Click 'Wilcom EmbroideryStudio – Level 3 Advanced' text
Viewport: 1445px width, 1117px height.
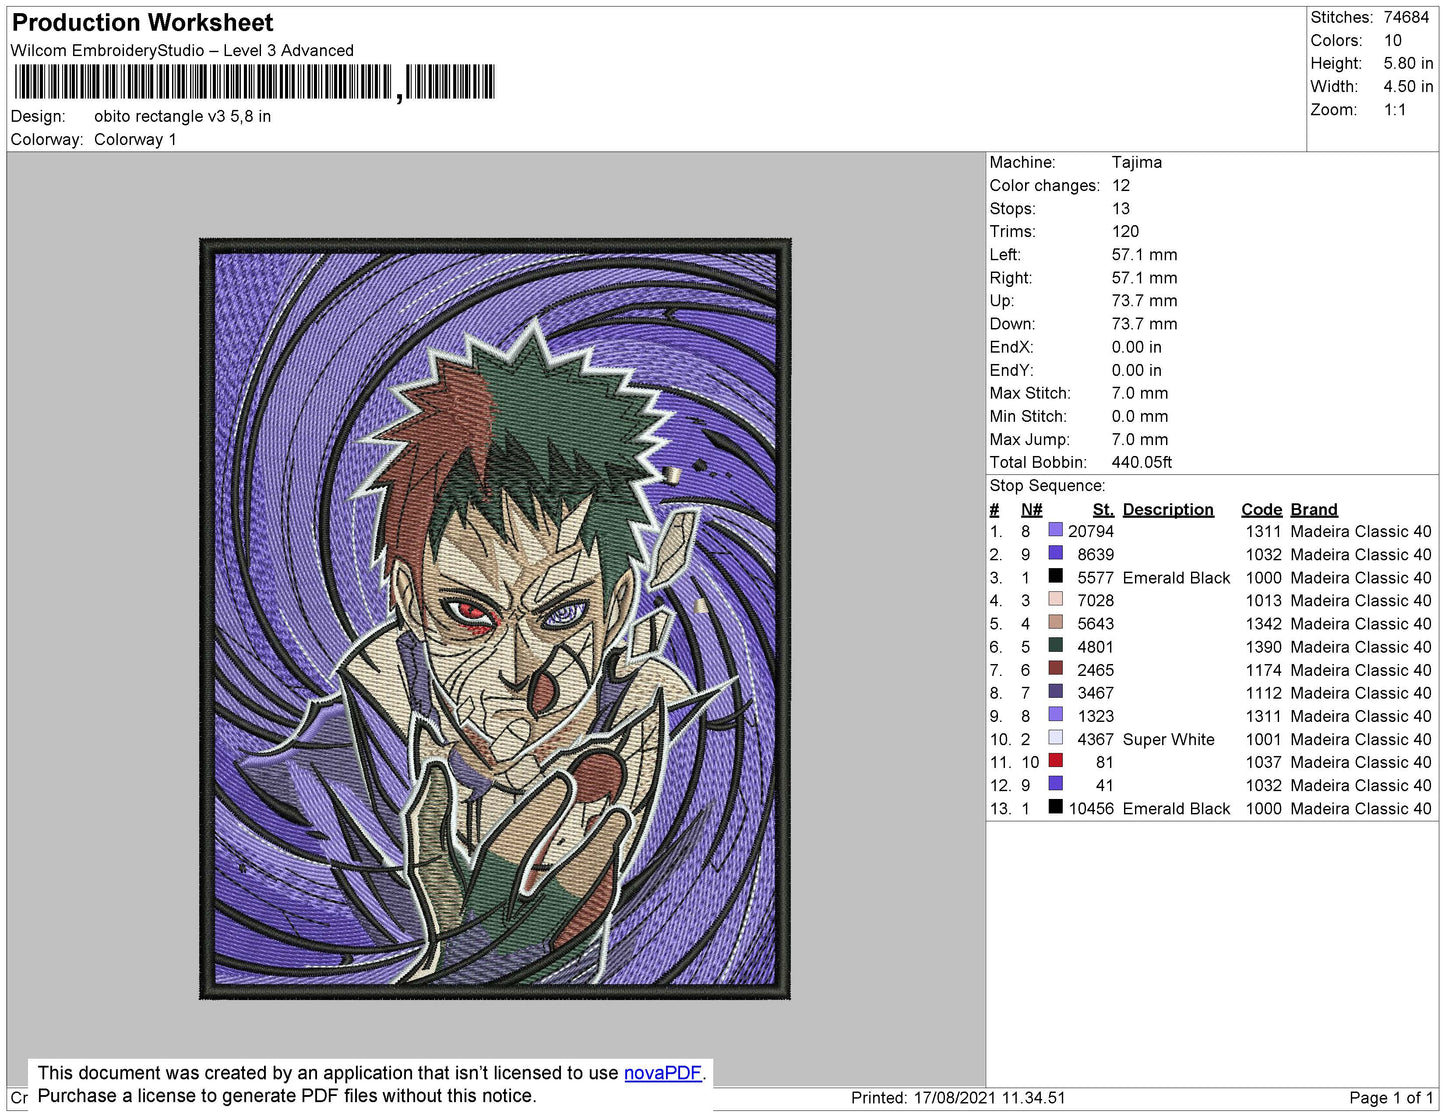coord(182,50)
